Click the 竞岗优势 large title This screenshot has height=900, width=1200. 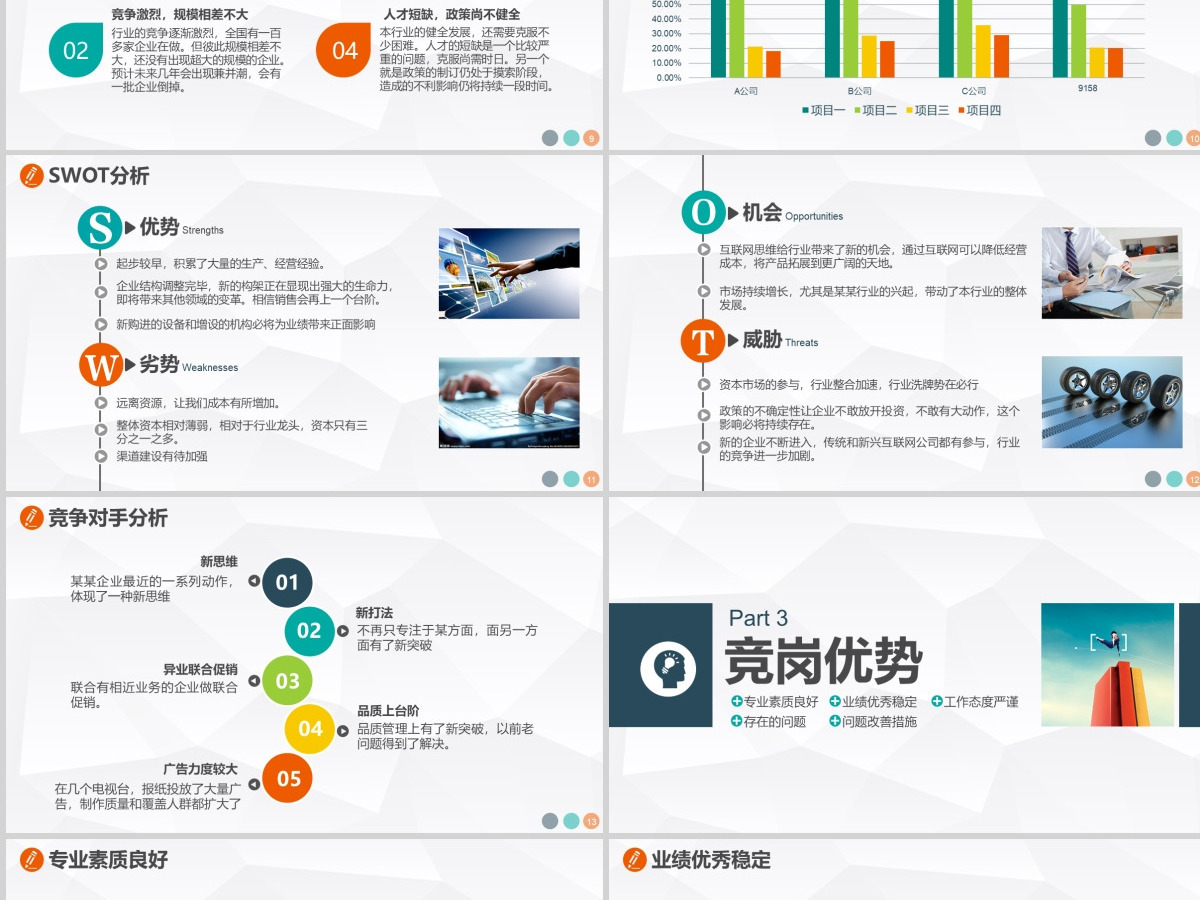824,660
